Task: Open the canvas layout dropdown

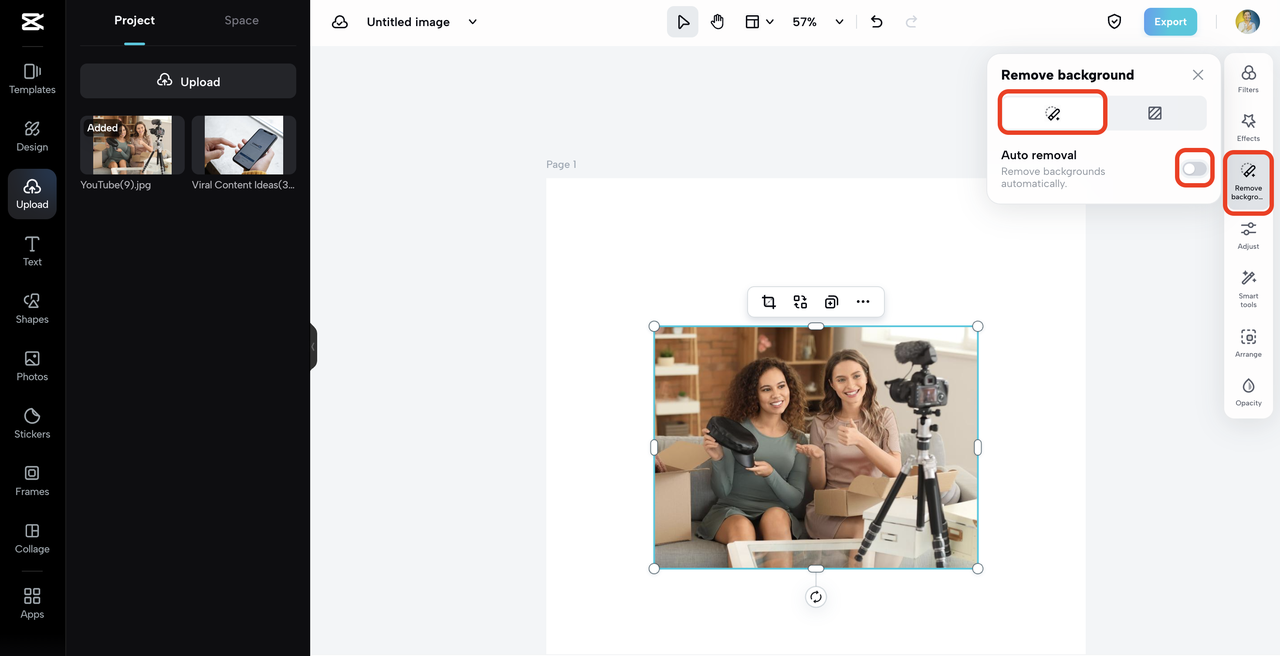Action: point(759,22)
